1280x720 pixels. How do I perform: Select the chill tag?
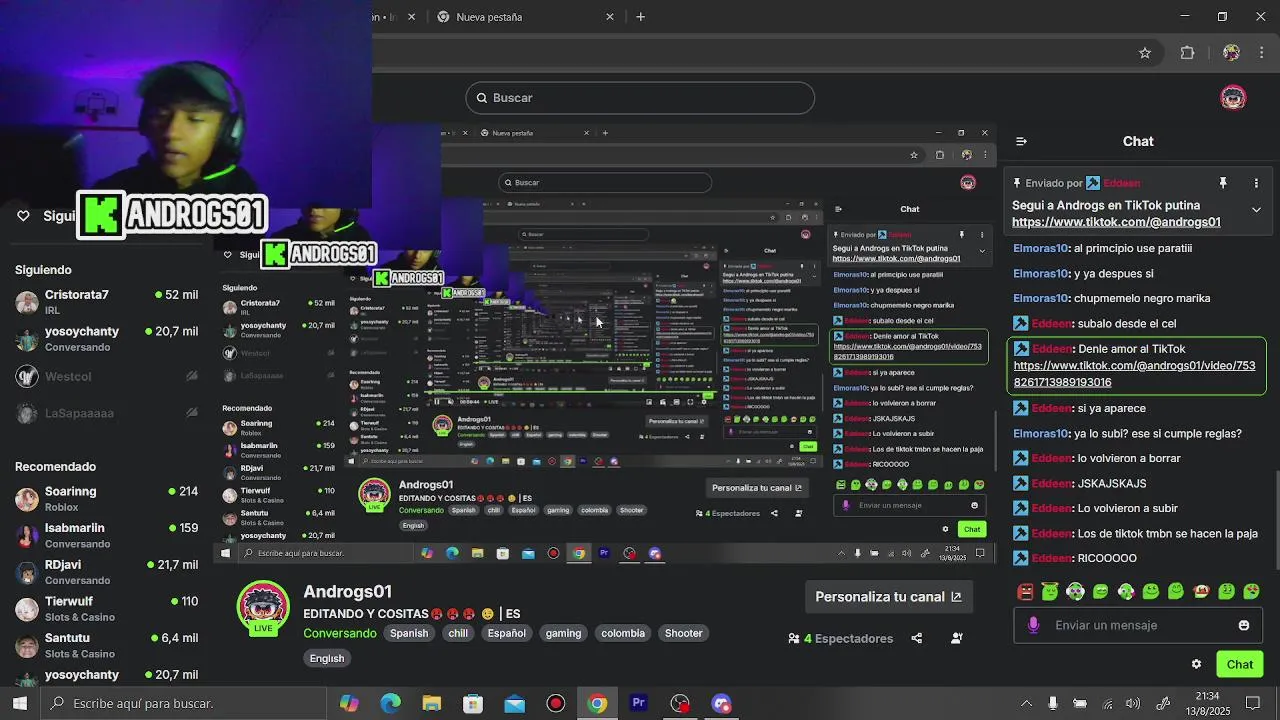[458, 633]
